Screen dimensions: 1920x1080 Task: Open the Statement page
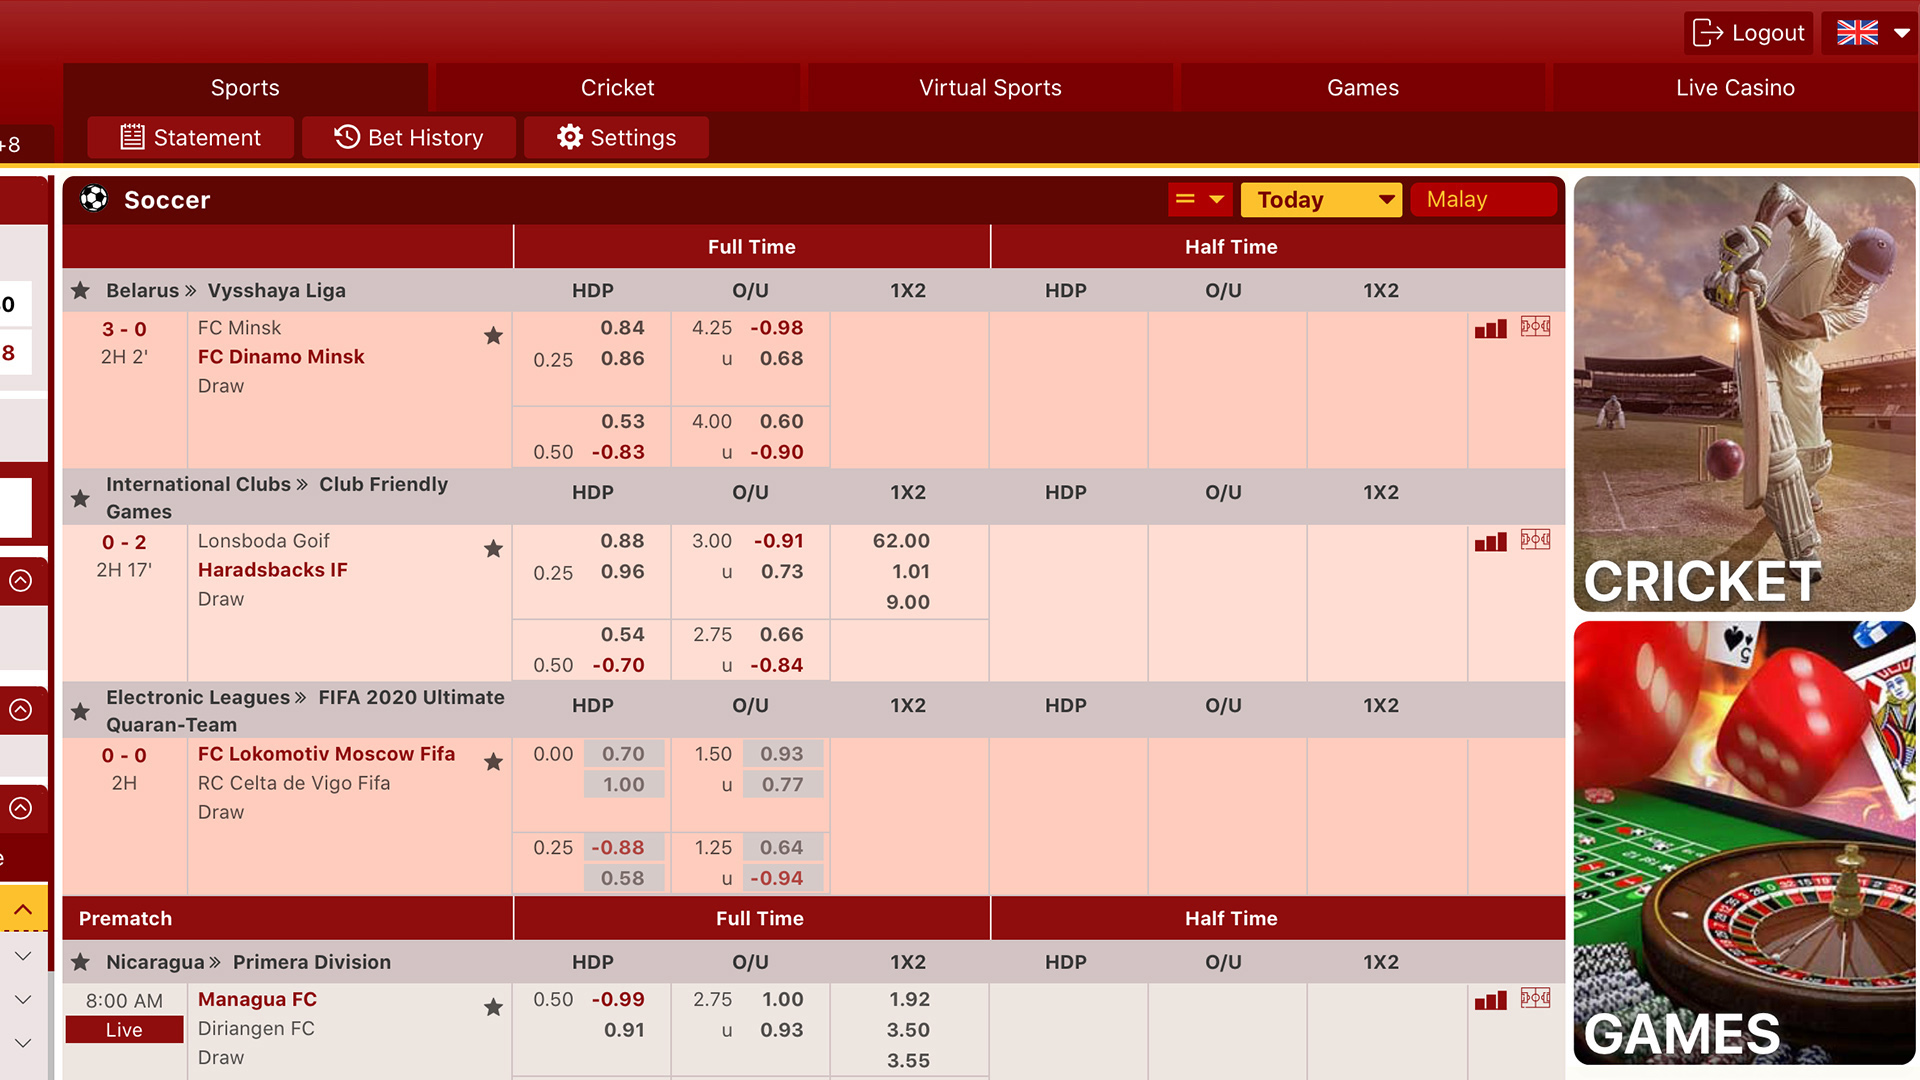tap(190, 138)
